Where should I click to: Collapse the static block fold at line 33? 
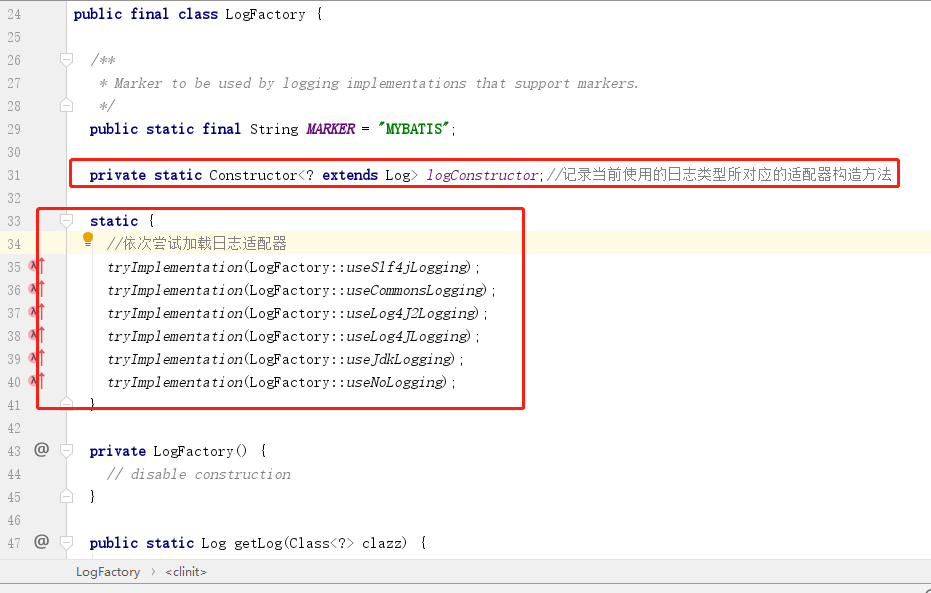[x=66, y=221]
